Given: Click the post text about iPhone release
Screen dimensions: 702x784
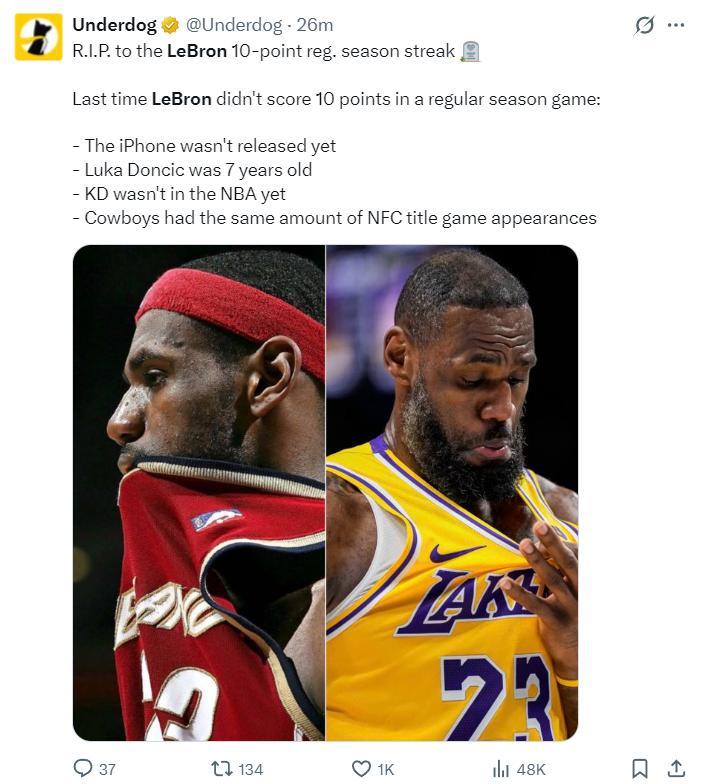Looking at the screenshot, I should point(204,146).
